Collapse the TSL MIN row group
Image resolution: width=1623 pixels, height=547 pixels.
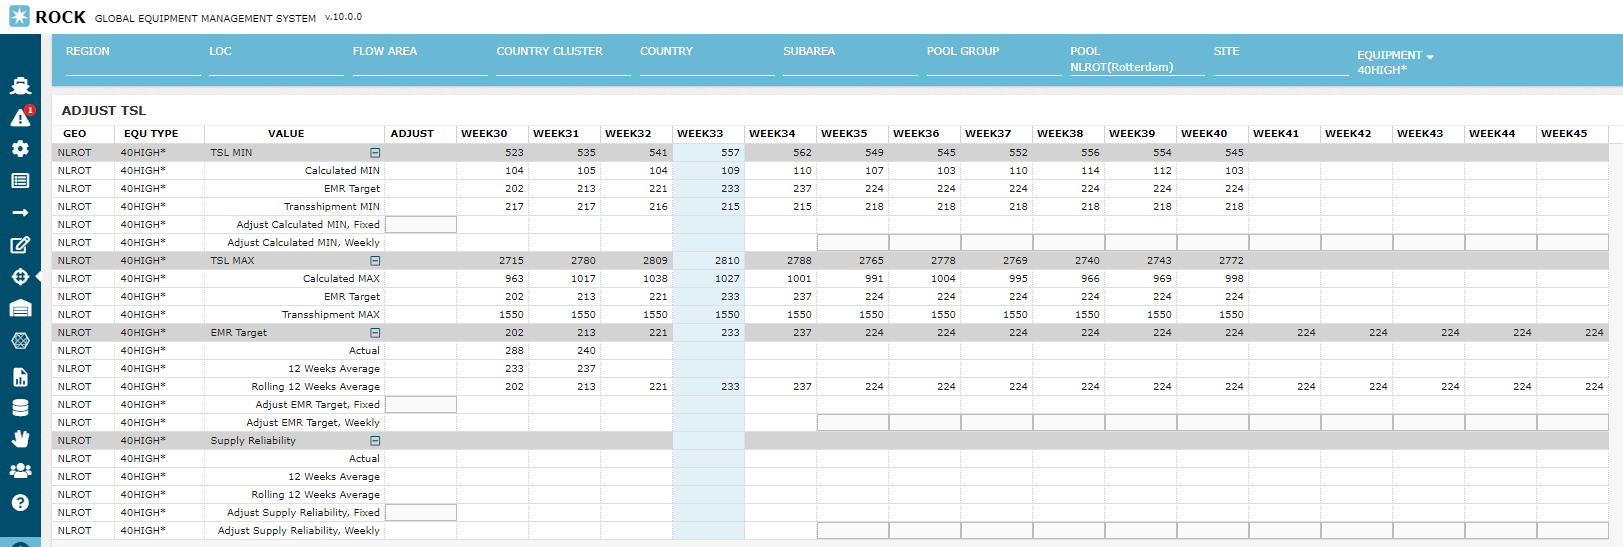[x=375, y=153]
